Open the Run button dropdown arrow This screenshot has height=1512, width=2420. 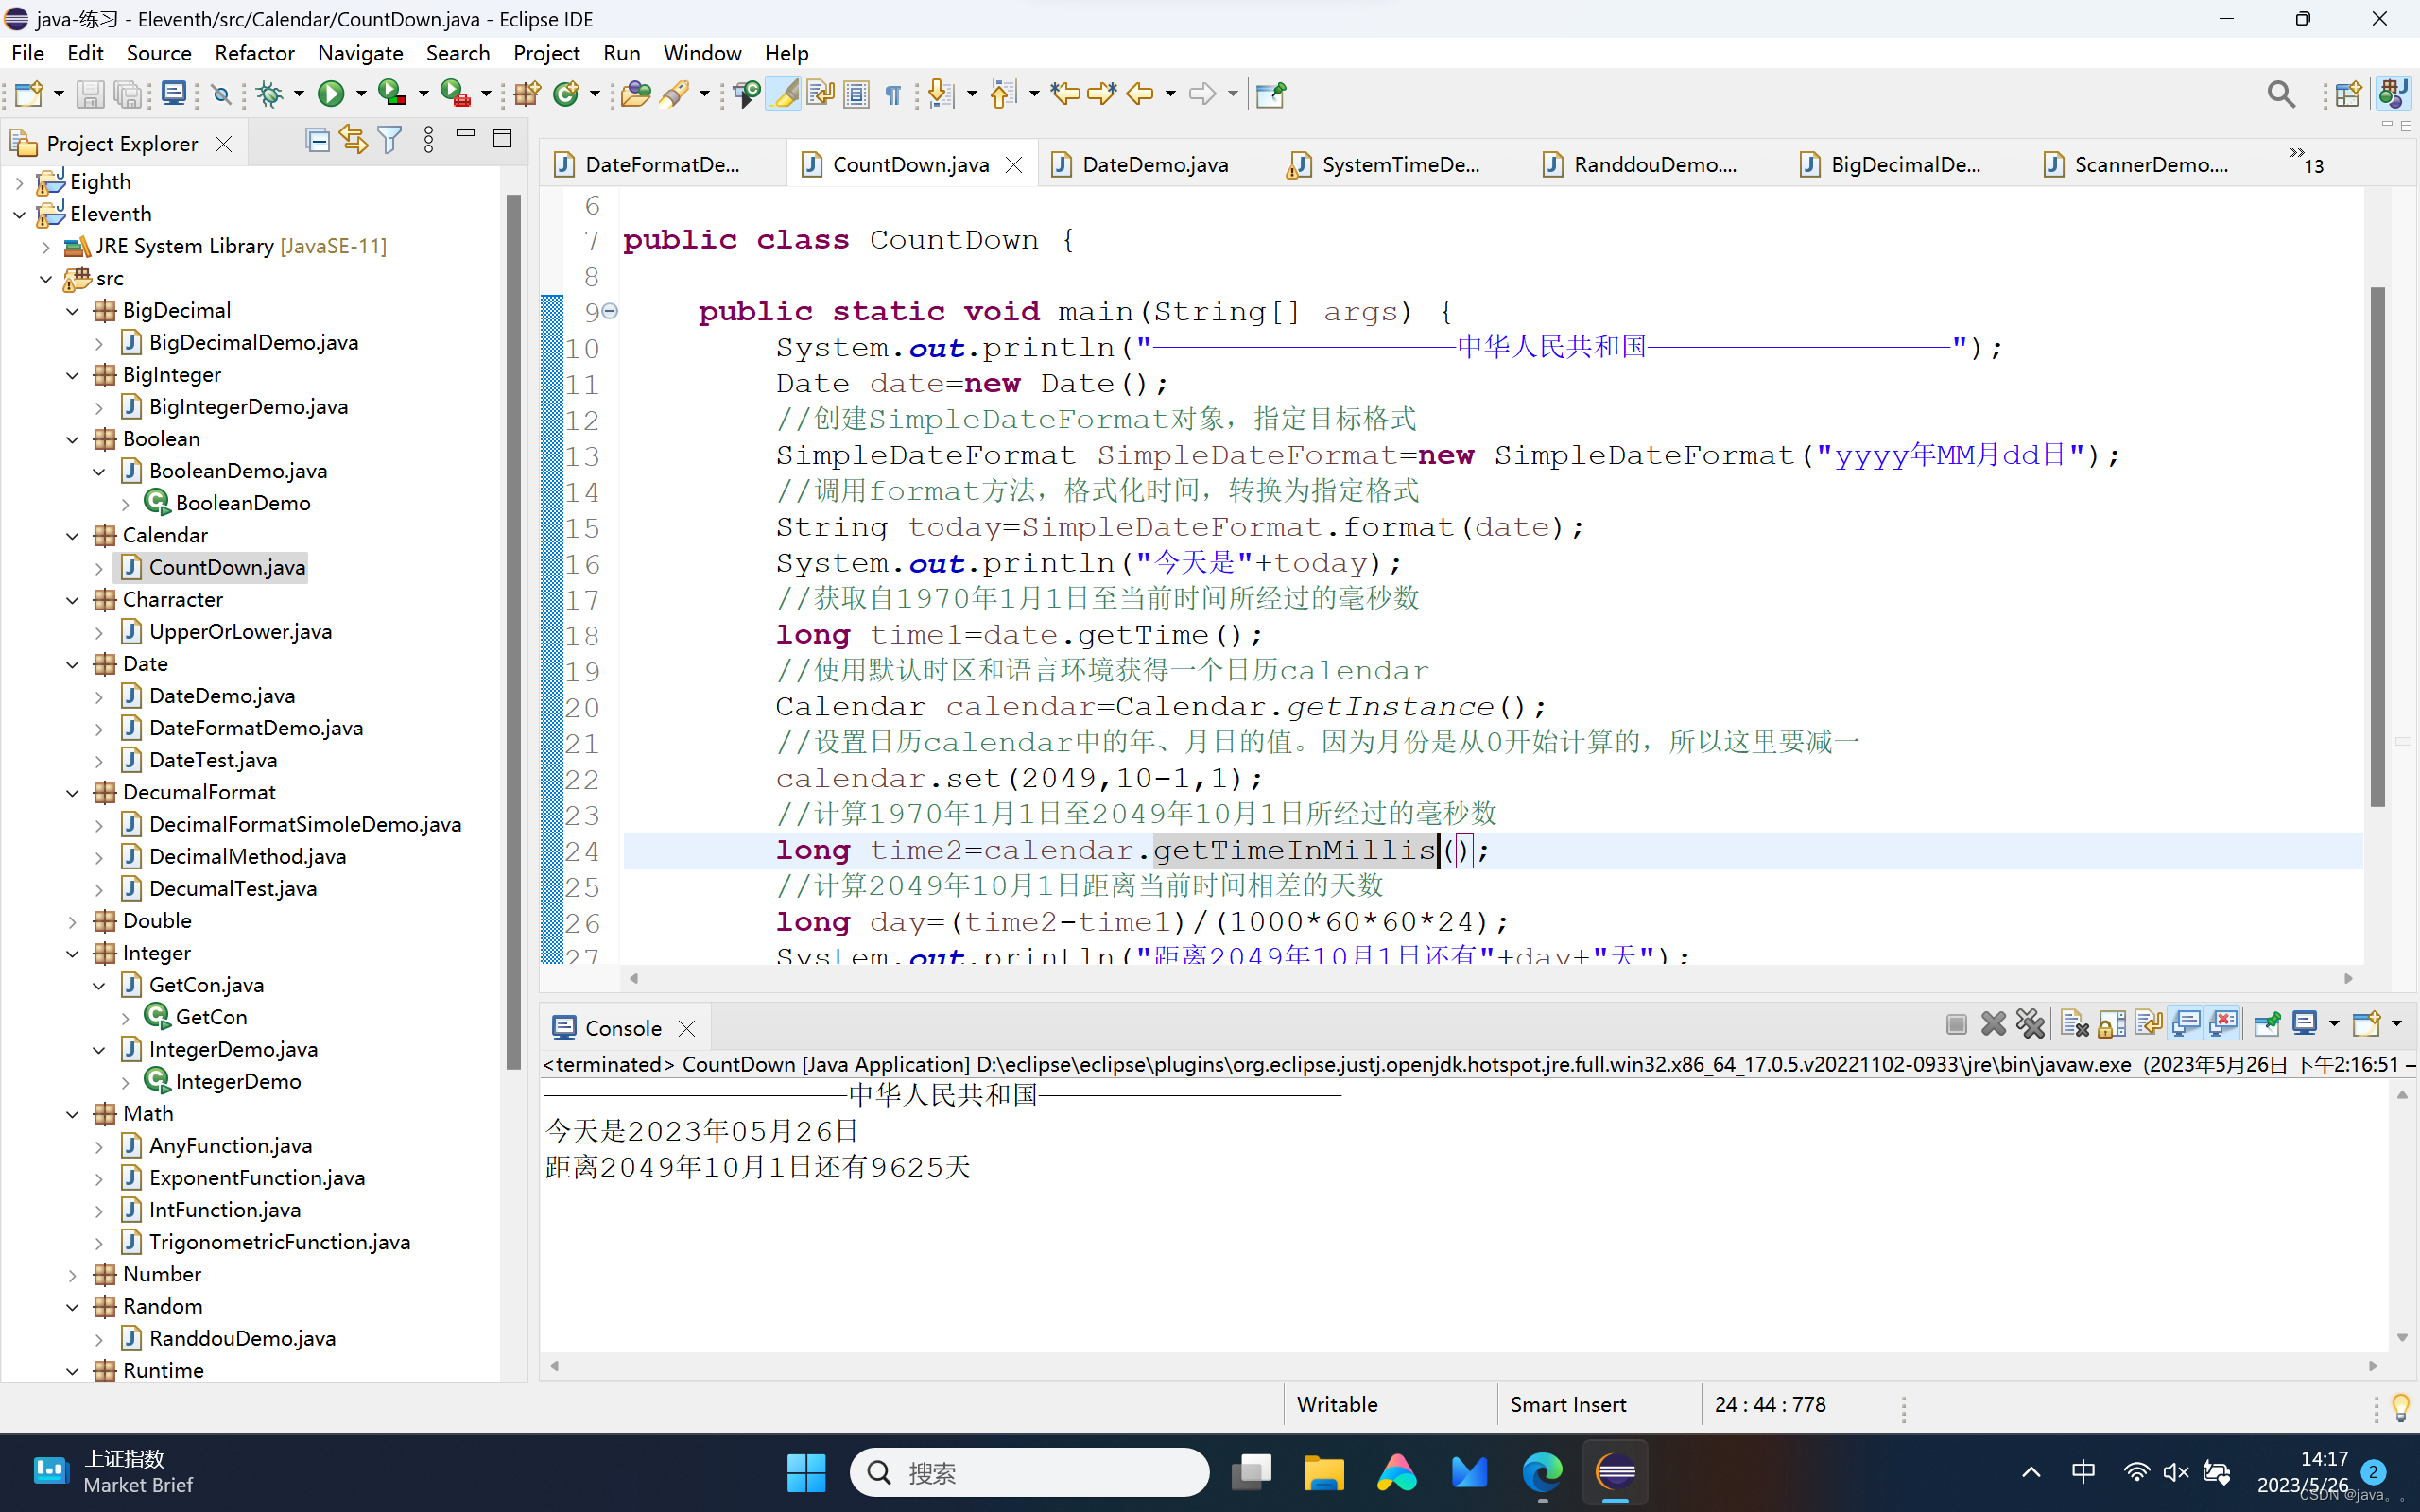click(x=361, y=94)
